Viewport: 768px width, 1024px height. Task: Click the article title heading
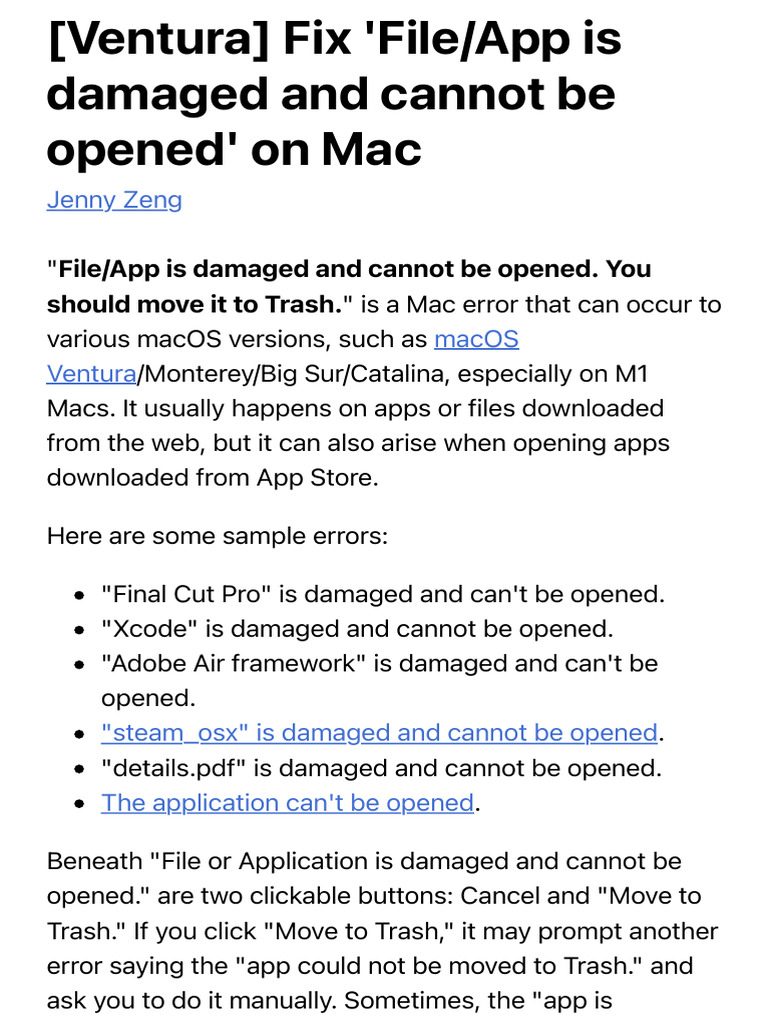334,94
